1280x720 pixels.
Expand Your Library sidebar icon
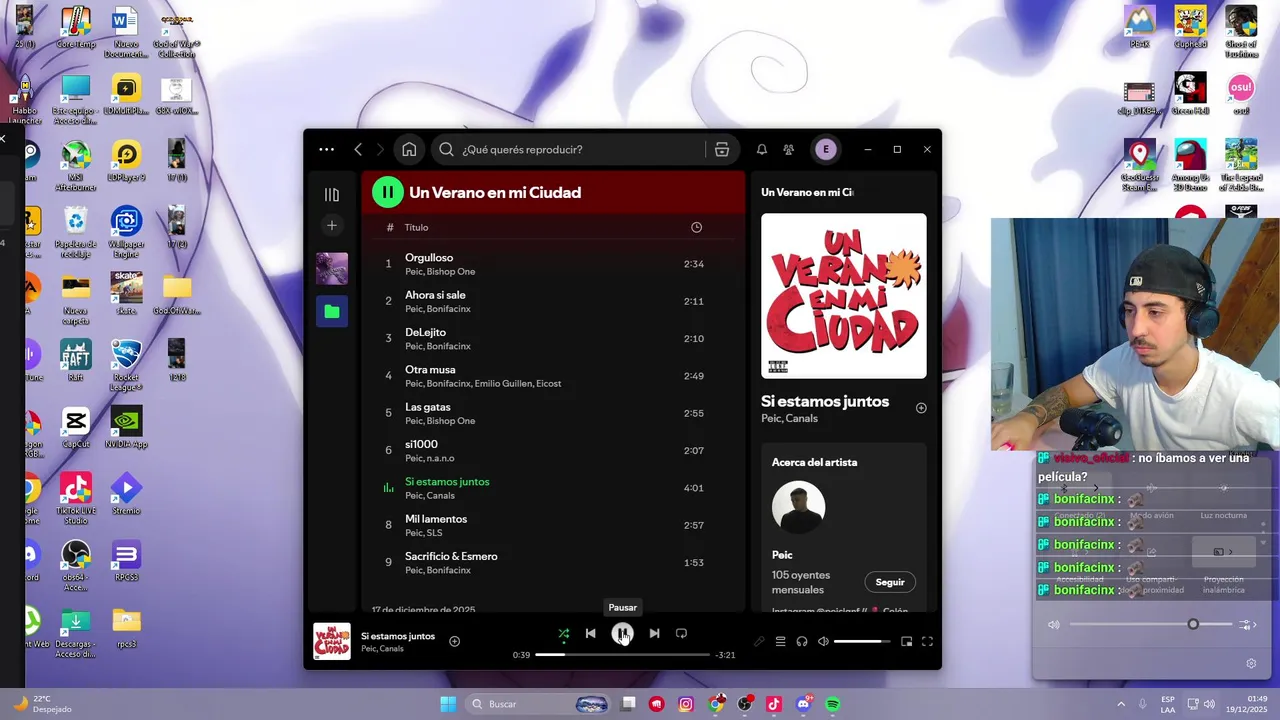coord(332,195)
